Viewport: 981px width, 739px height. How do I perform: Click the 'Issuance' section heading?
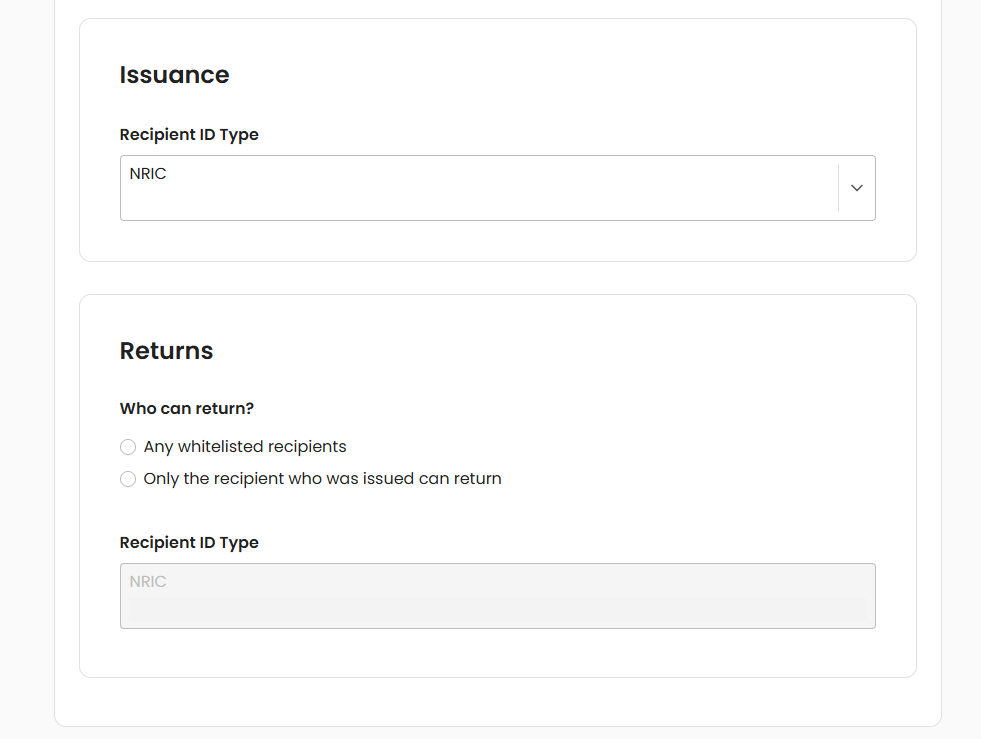175,75
